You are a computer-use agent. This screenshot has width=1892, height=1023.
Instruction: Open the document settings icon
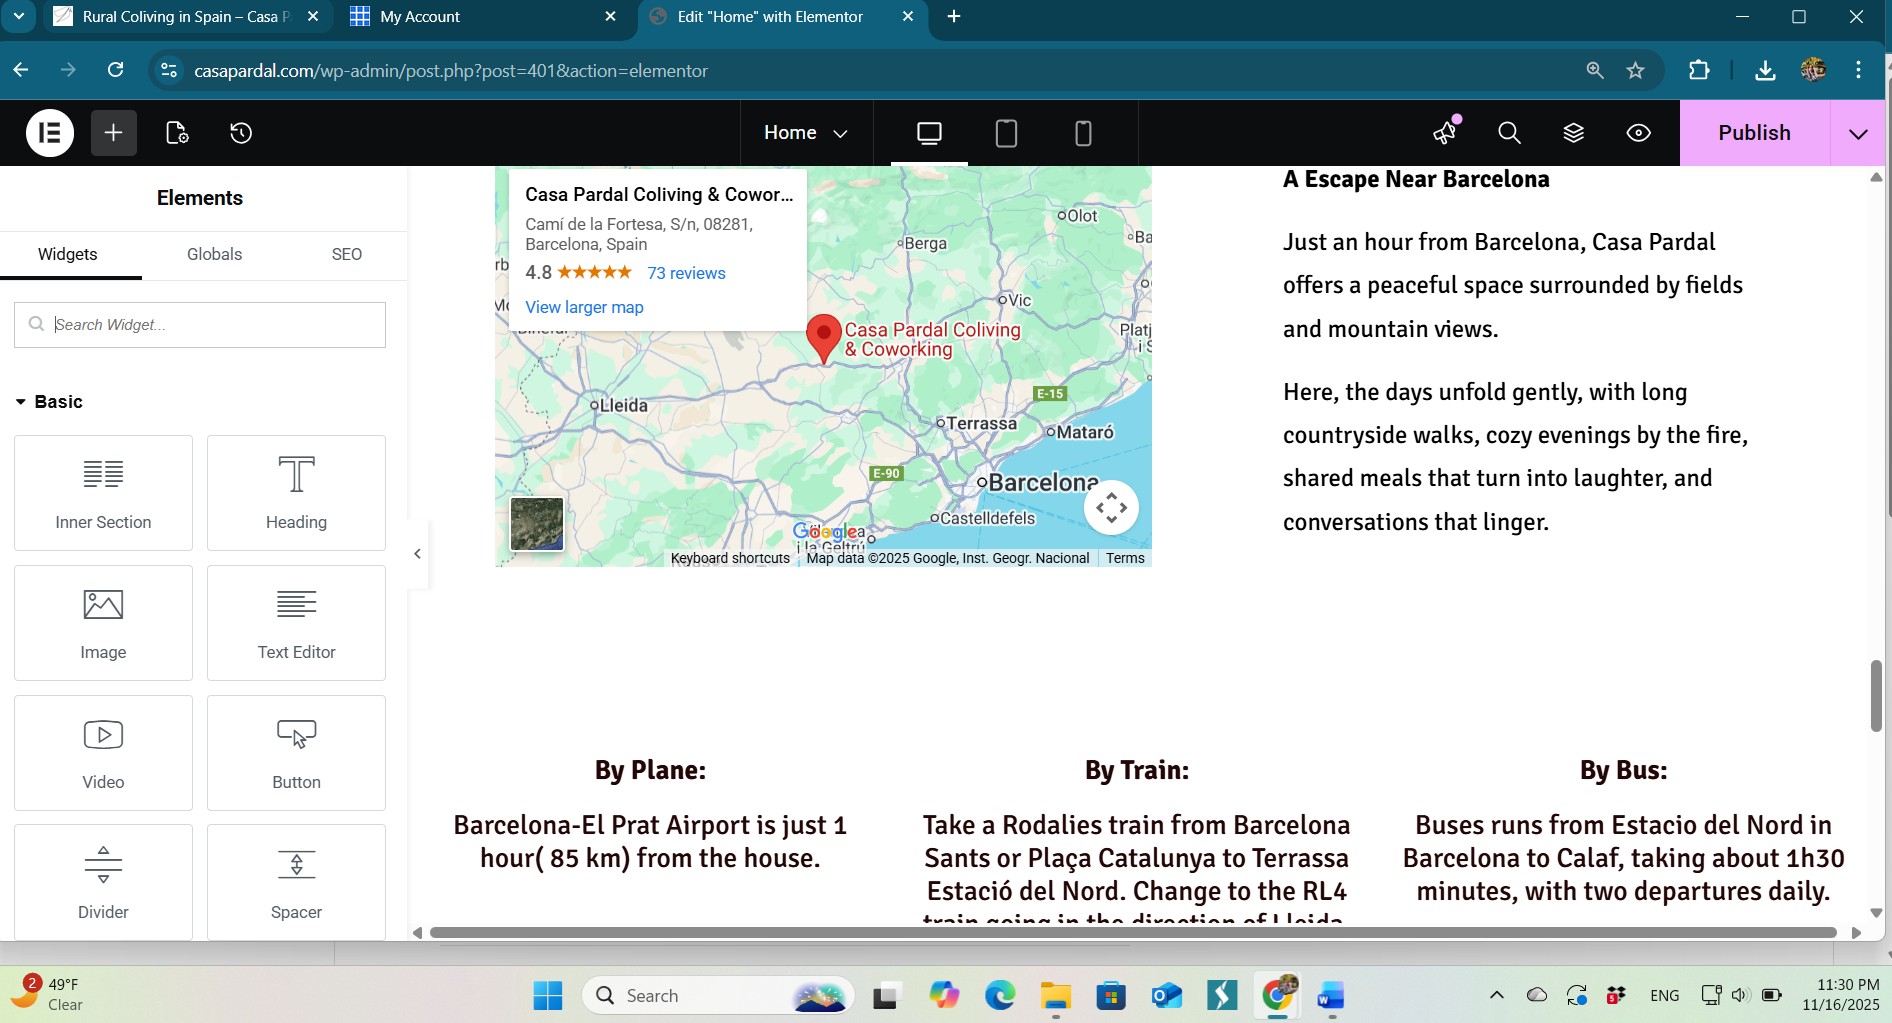pyautogui.click(x=177, y=133)
